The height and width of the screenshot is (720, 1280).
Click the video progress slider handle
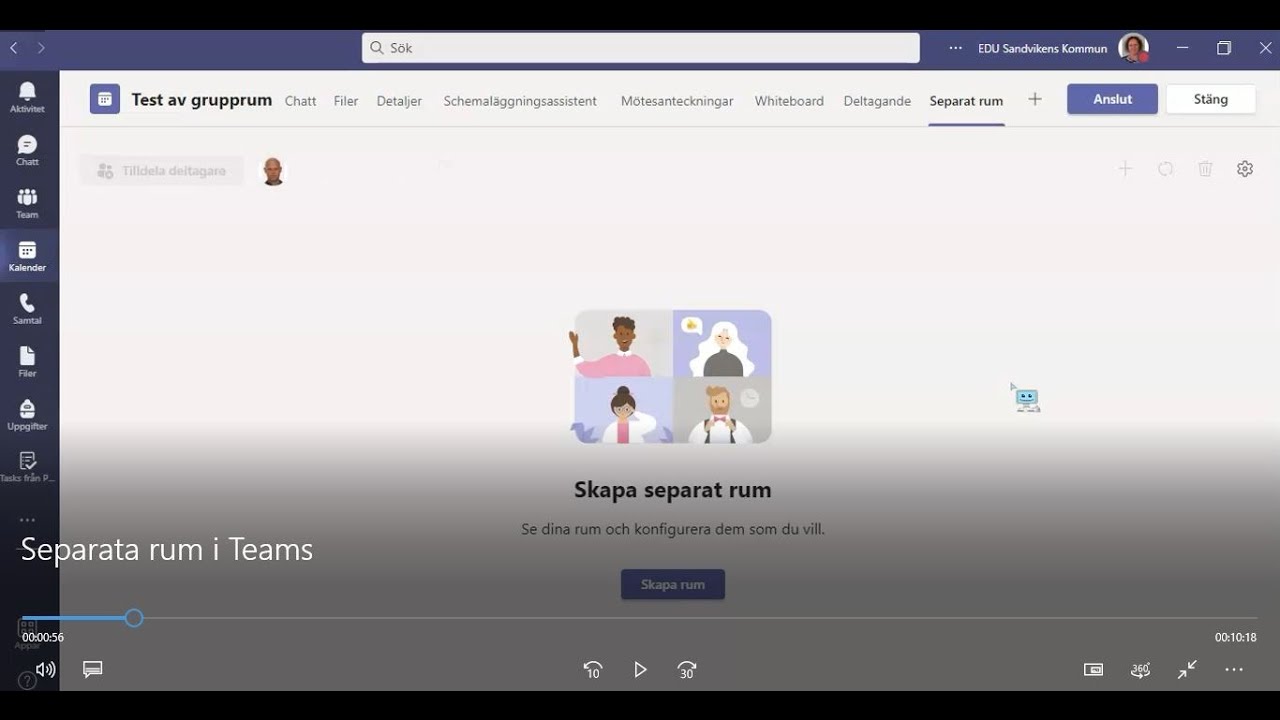click(134, 619)
